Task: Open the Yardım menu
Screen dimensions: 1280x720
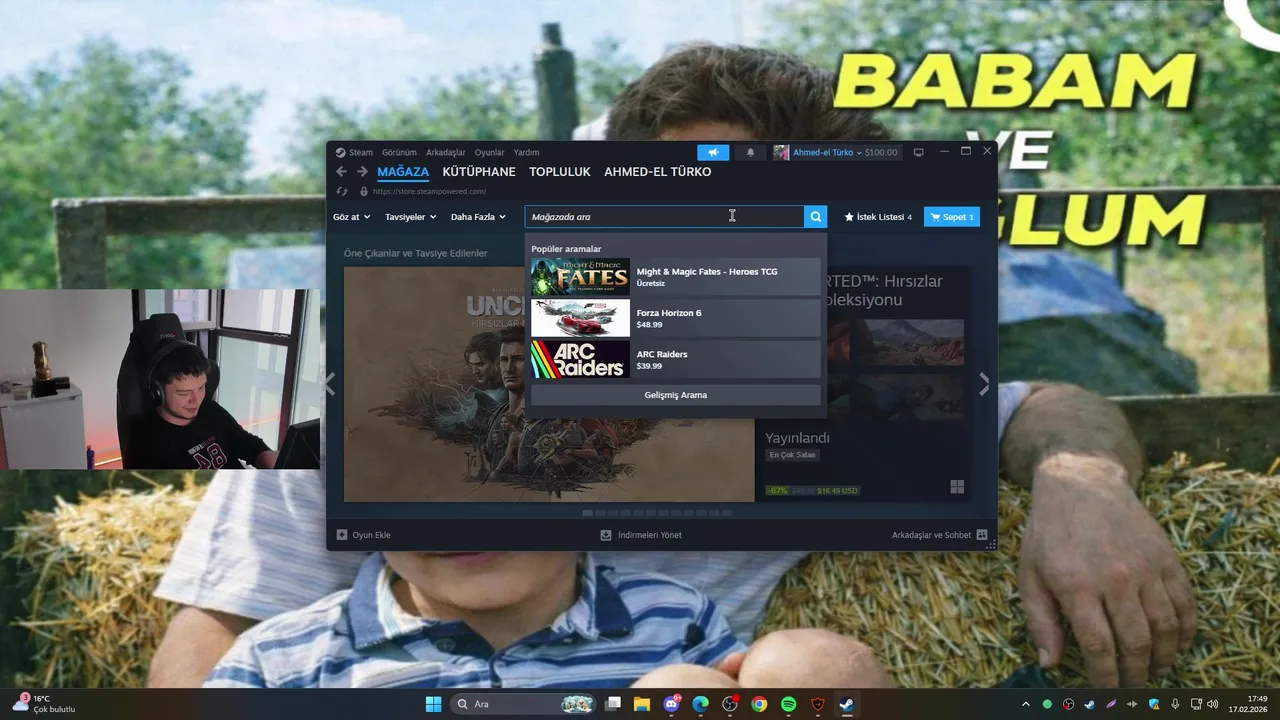Action: pos(526,153)
